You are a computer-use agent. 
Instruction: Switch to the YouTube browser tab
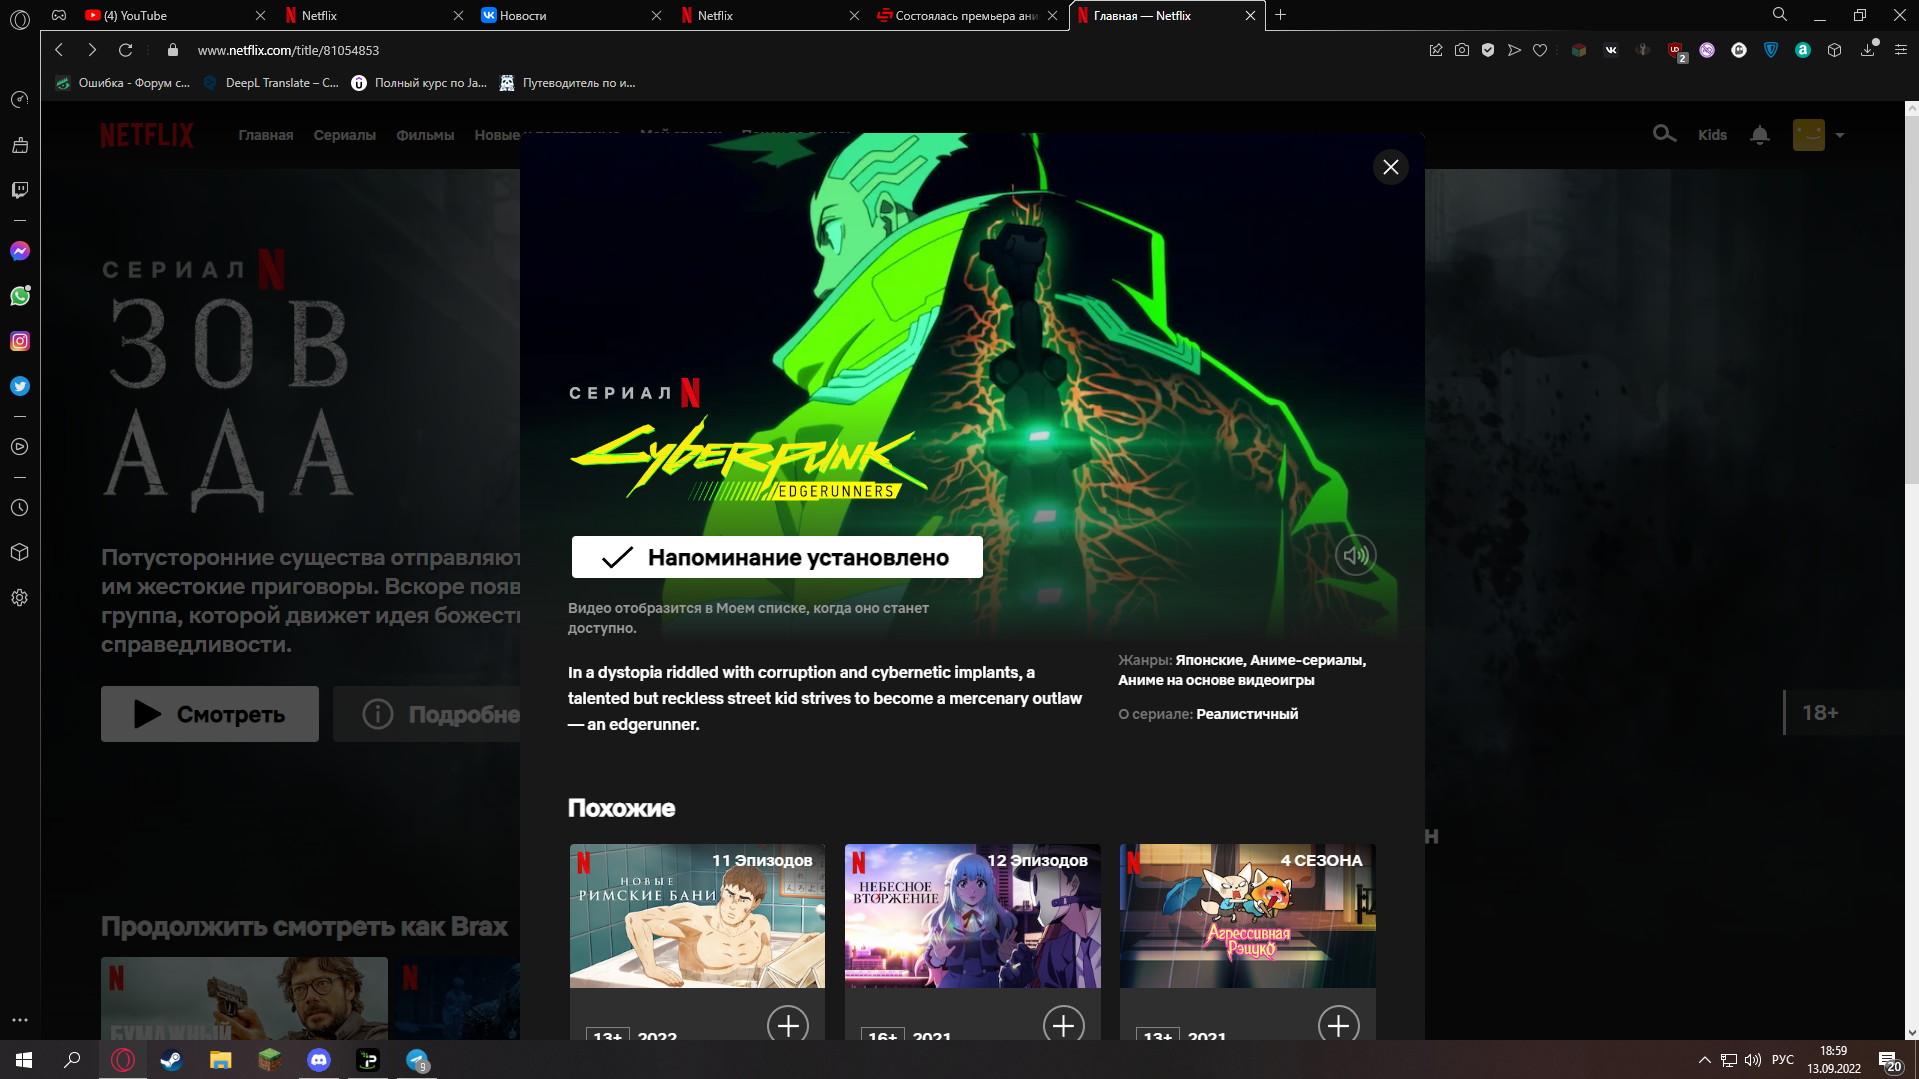[x=173, y=15]
